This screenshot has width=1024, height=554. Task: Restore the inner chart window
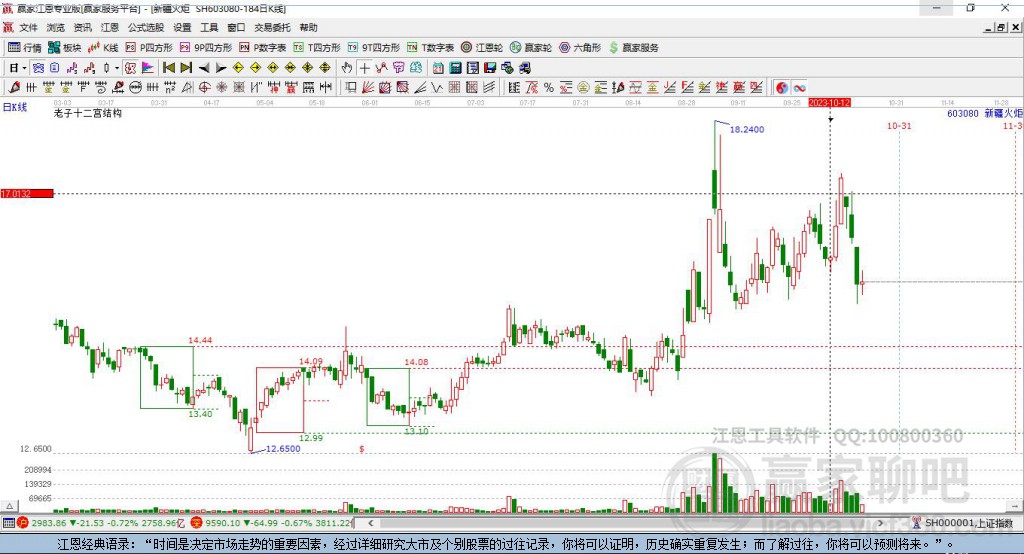[1001, 27]
